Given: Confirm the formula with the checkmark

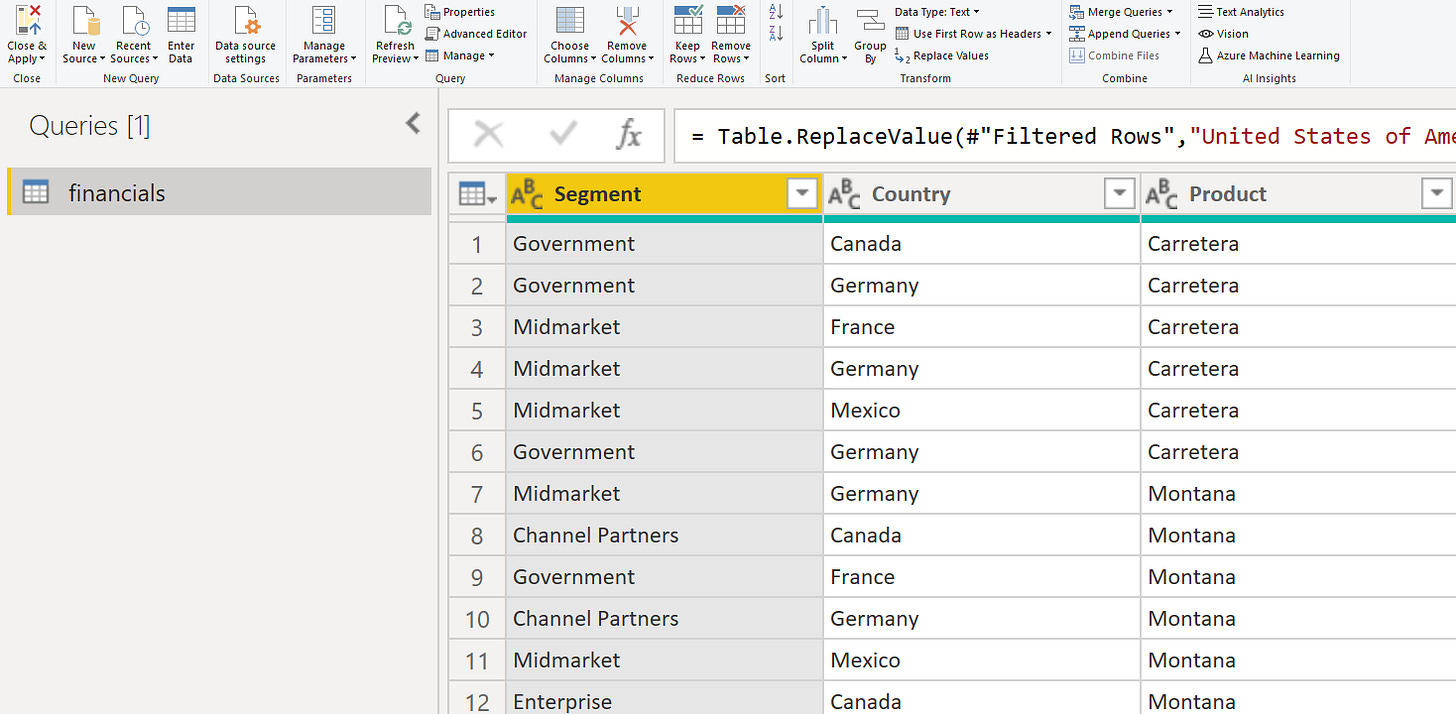Looking at the screenshot, I should [x=564, y=135].
